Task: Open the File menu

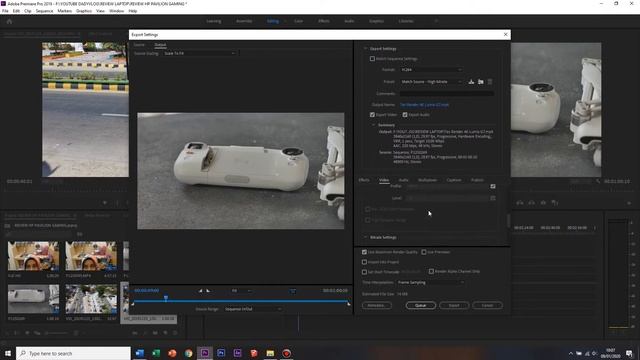Action: point(5,11)
